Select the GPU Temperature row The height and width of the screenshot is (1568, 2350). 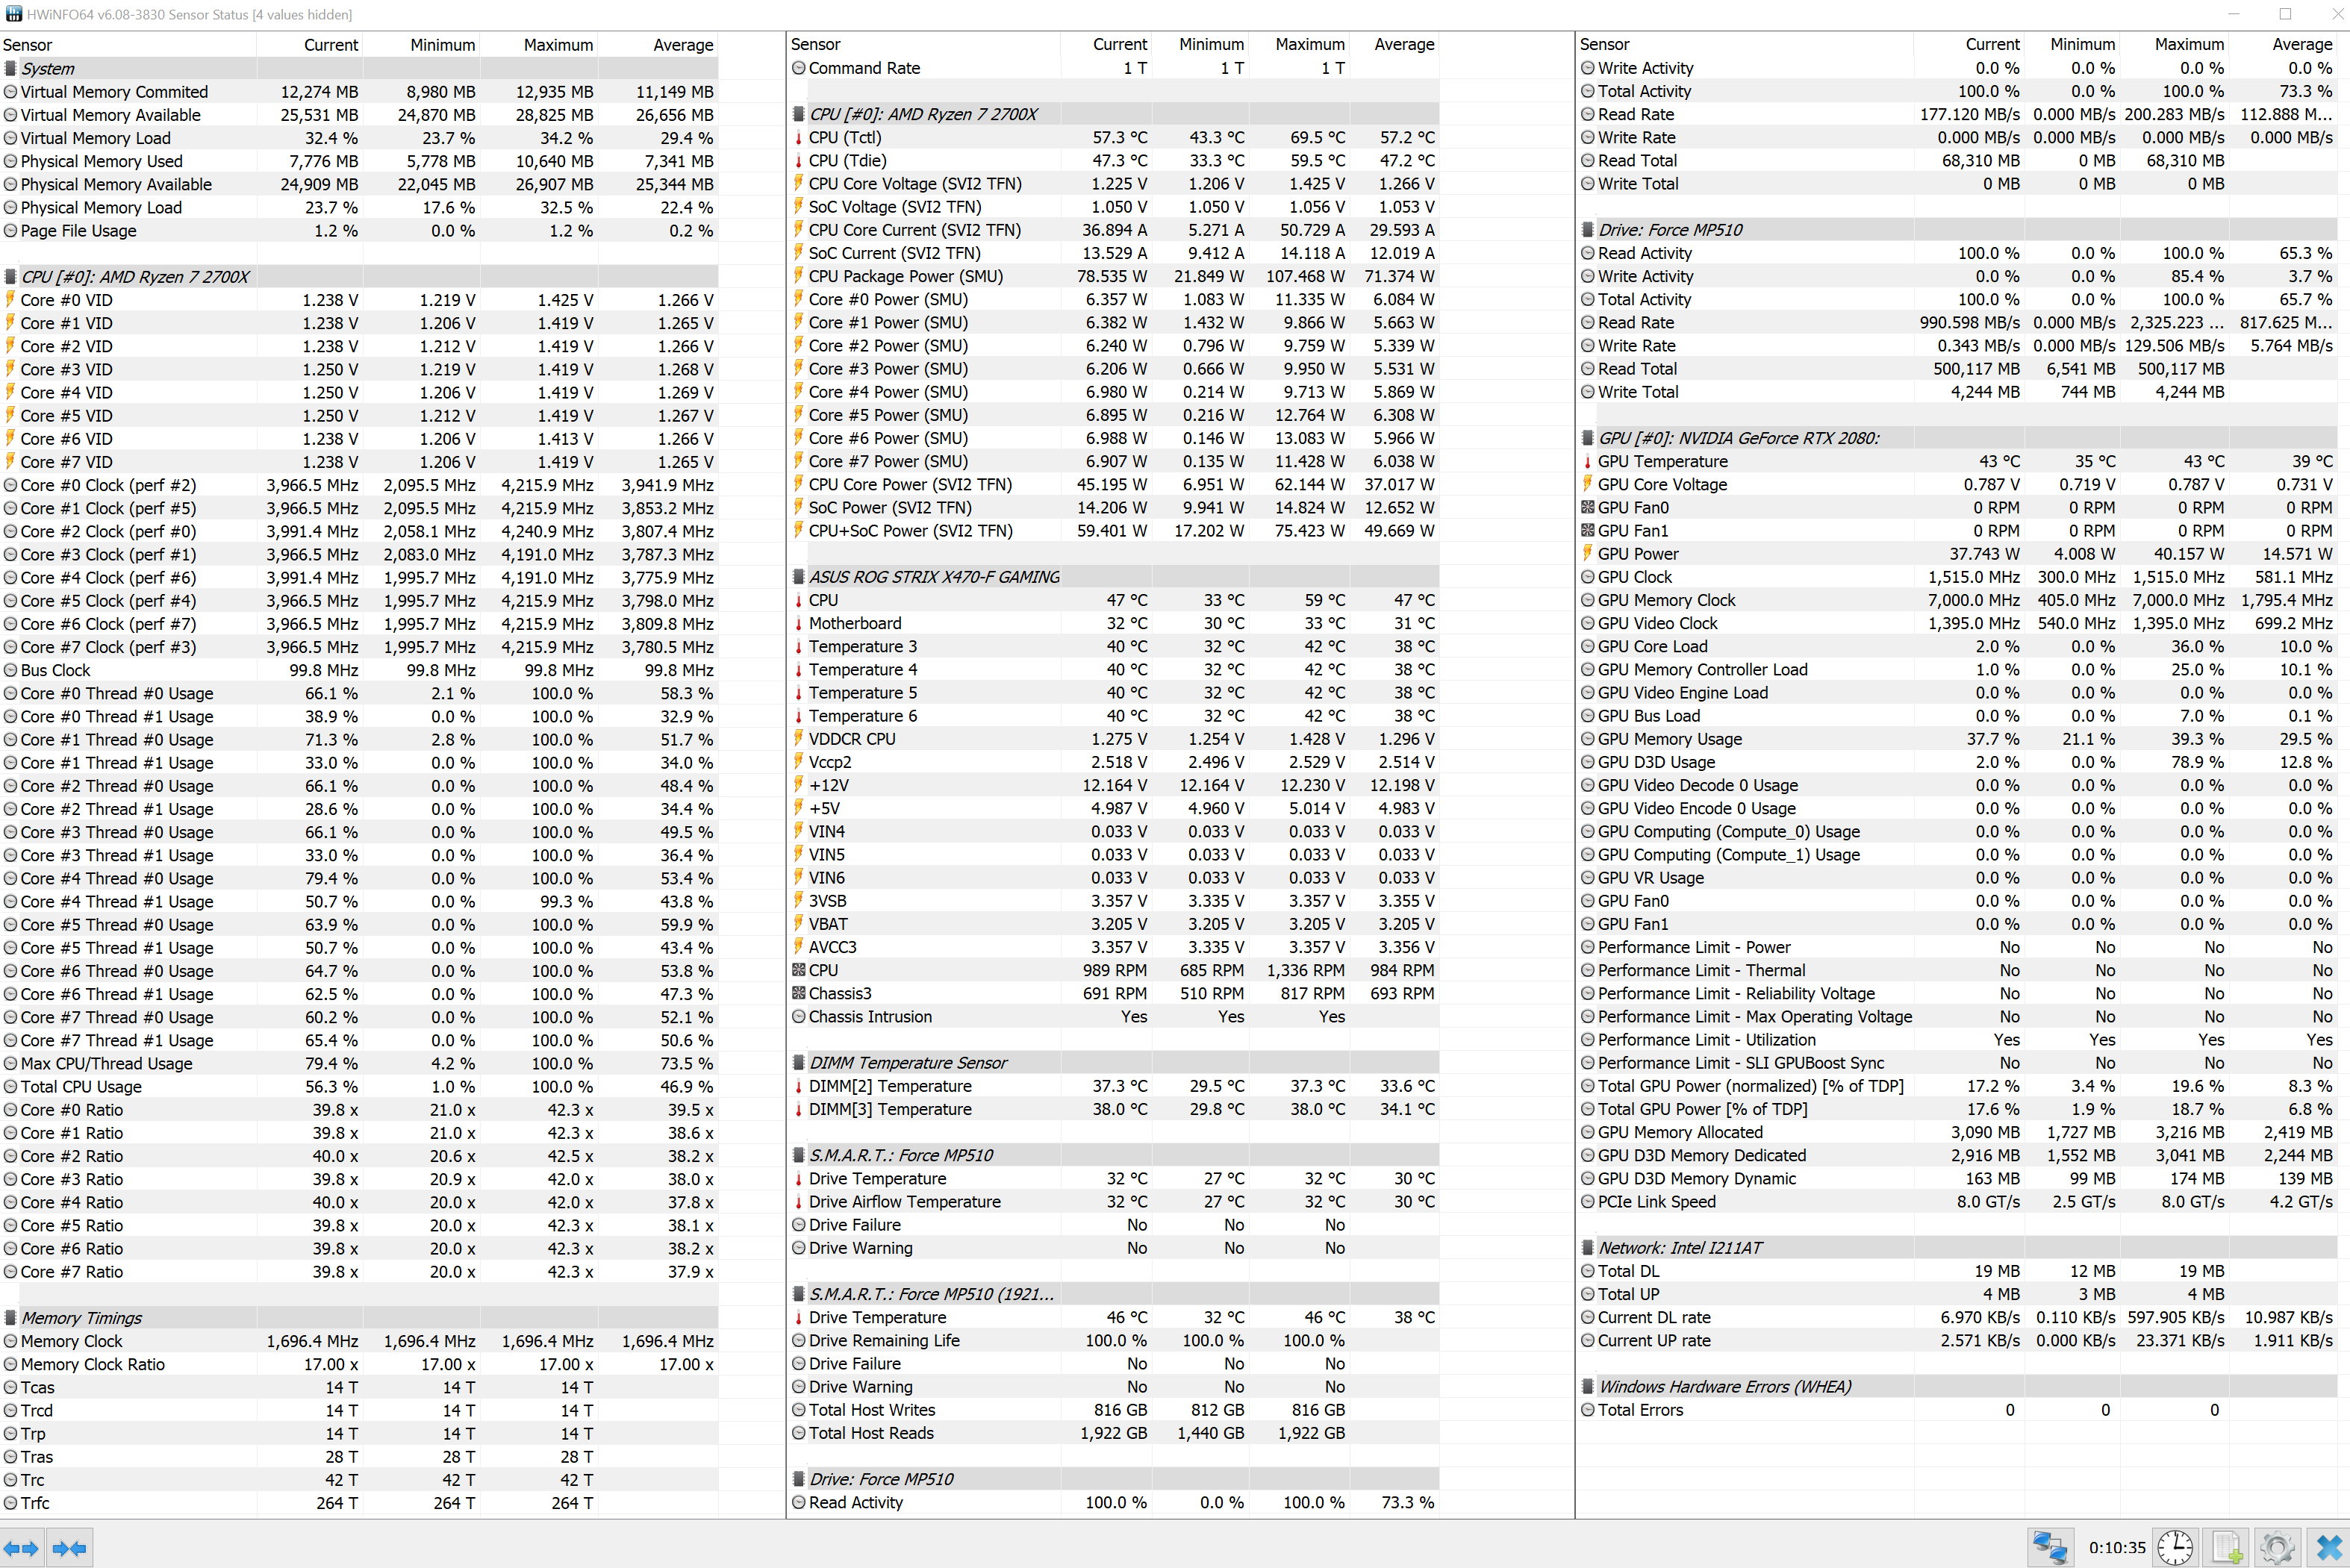(x=1662, y=461)
